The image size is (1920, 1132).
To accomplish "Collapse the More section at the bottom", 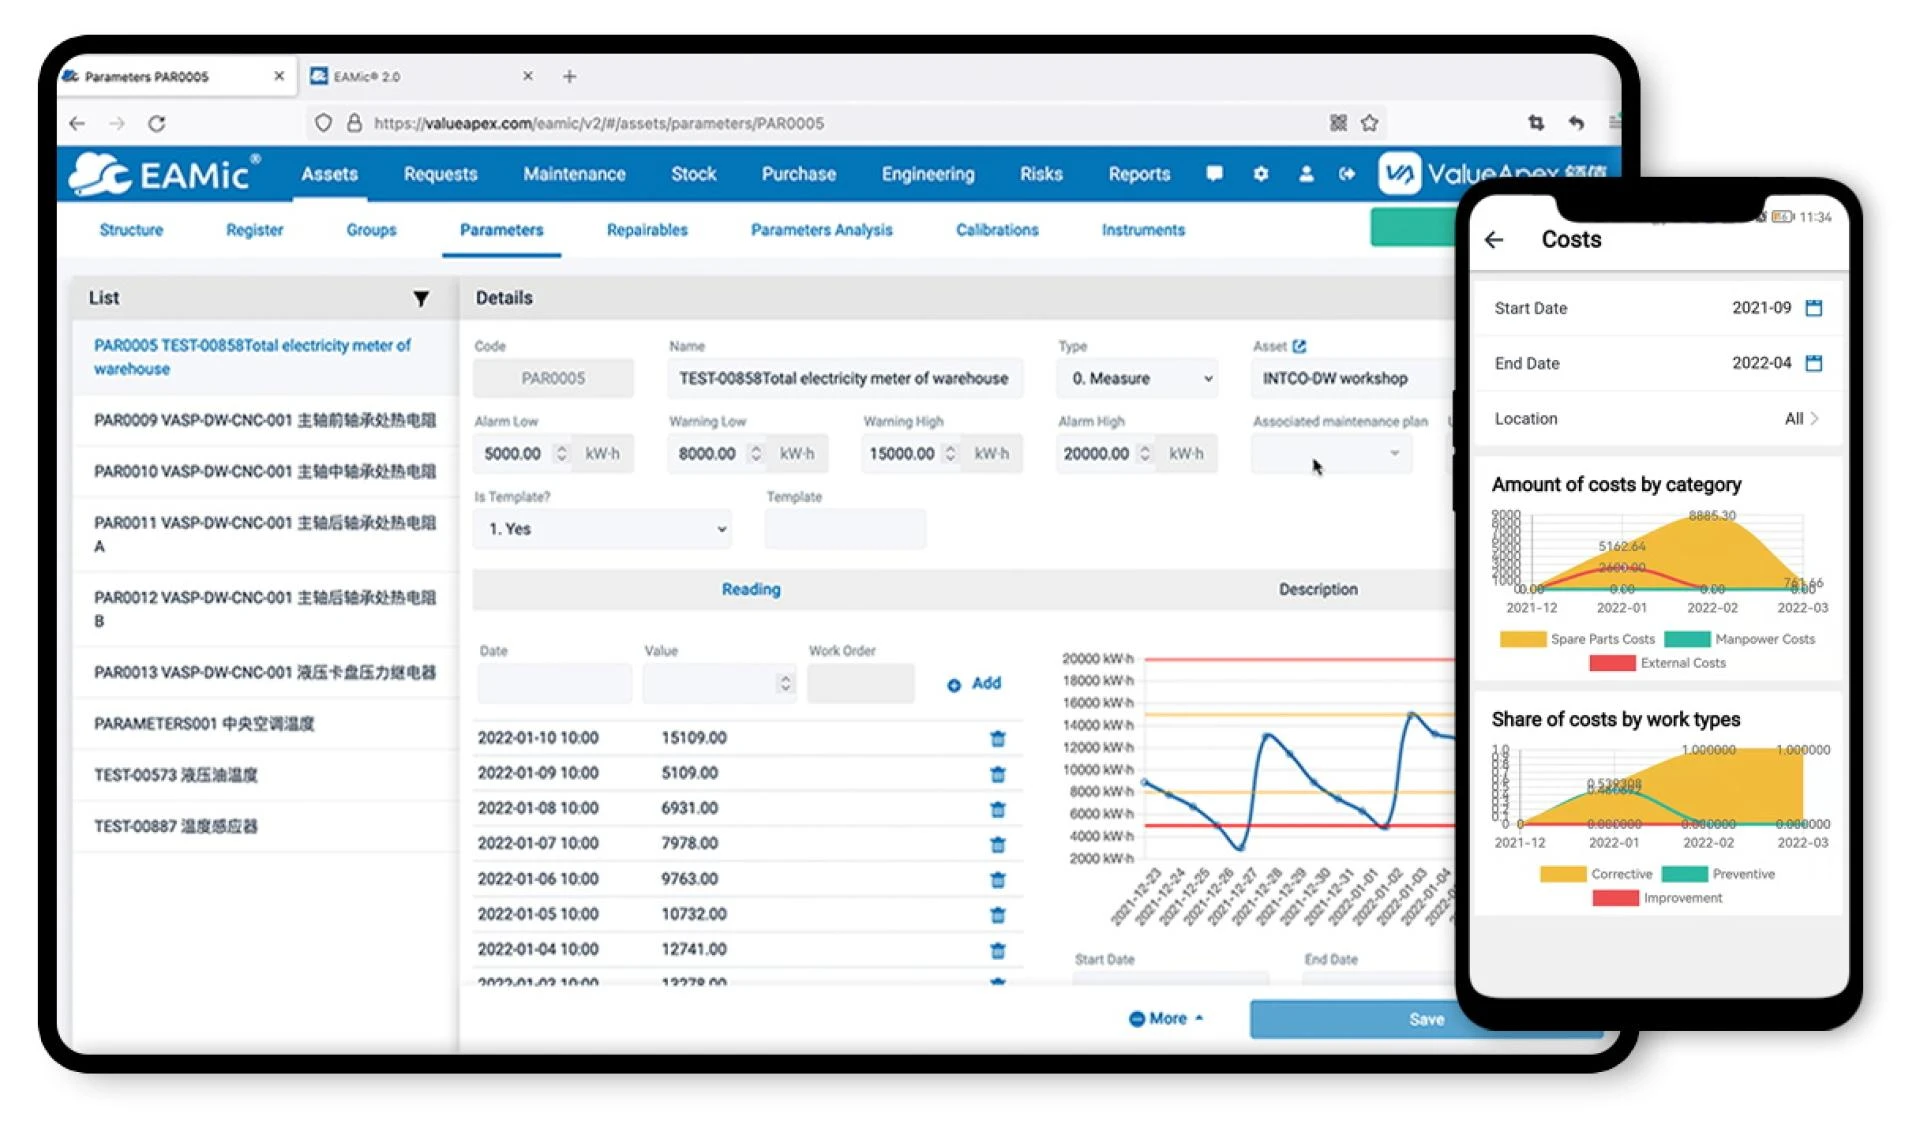I will tap(1165, 1018).
